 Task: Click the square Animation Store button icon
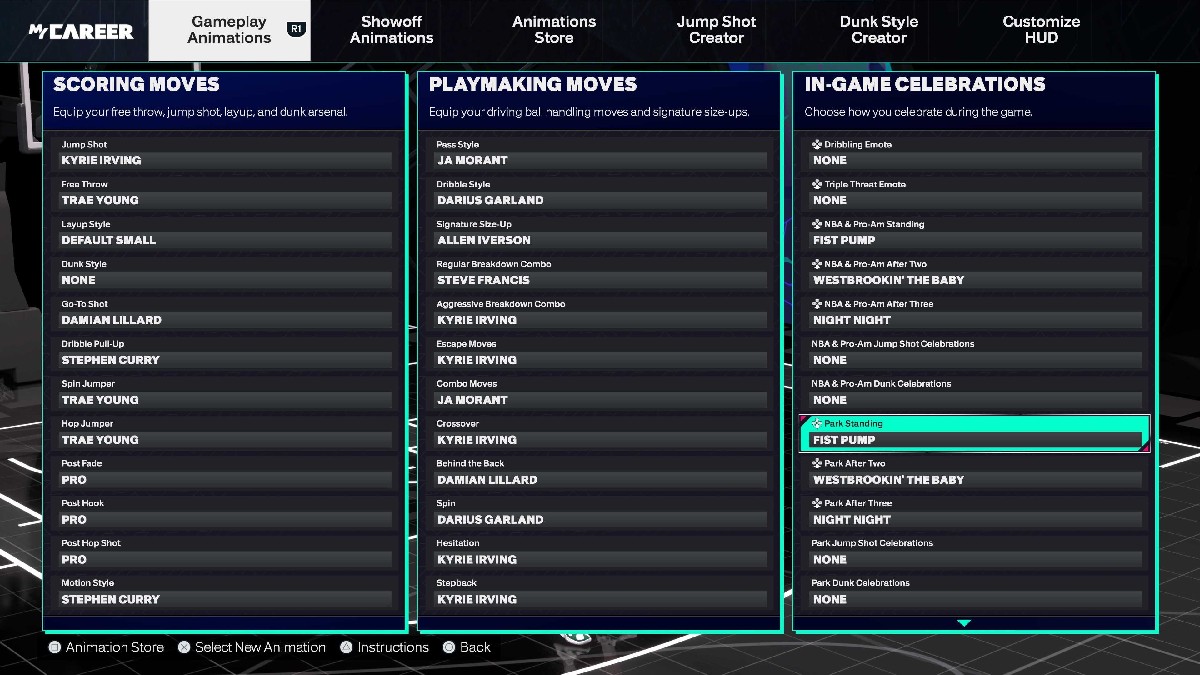(55, 647)
